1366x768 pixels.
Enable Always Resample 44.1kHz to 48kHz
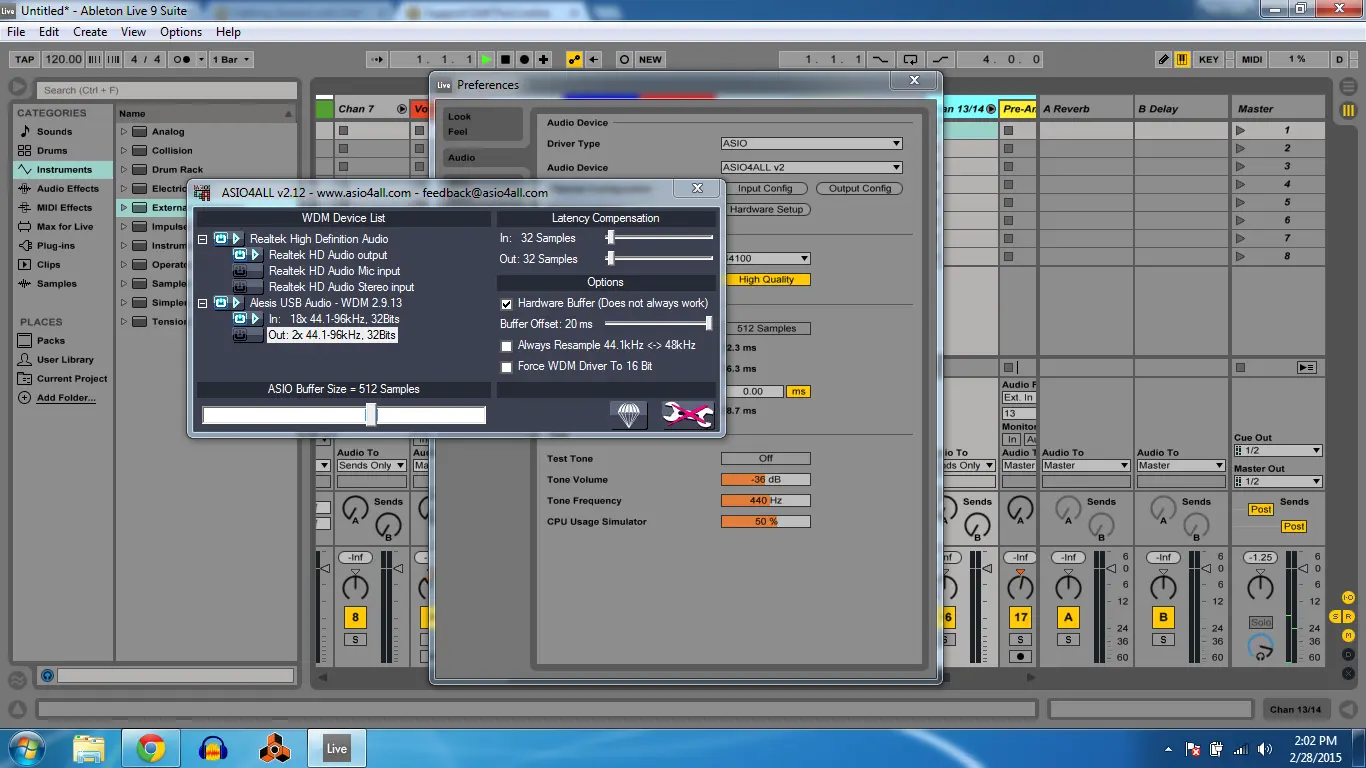pos(506,345)
